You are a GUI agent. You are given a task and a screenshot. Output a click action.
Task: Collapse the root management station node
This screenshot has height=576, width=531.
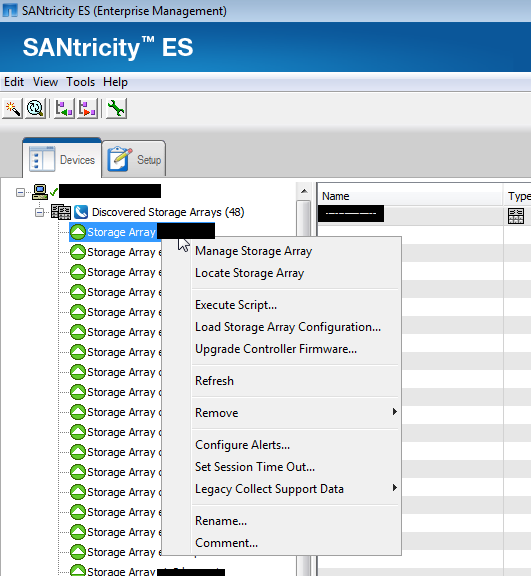tap(21, 192)
